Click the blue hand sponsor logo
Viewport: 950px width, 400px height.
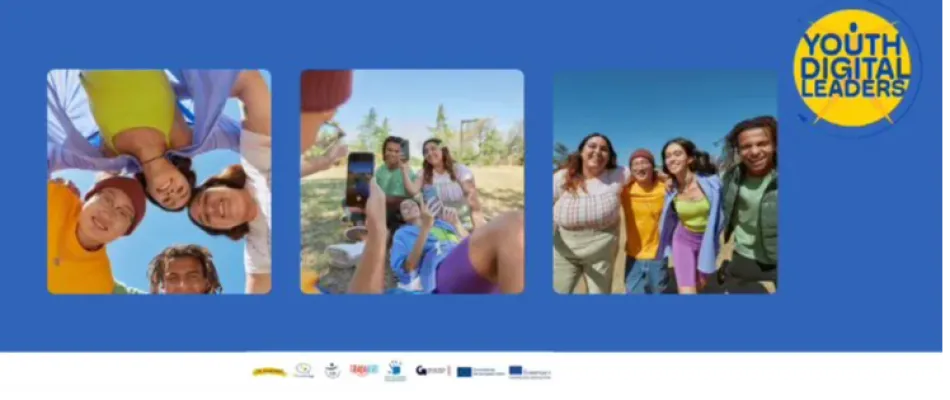coord(395,371)
